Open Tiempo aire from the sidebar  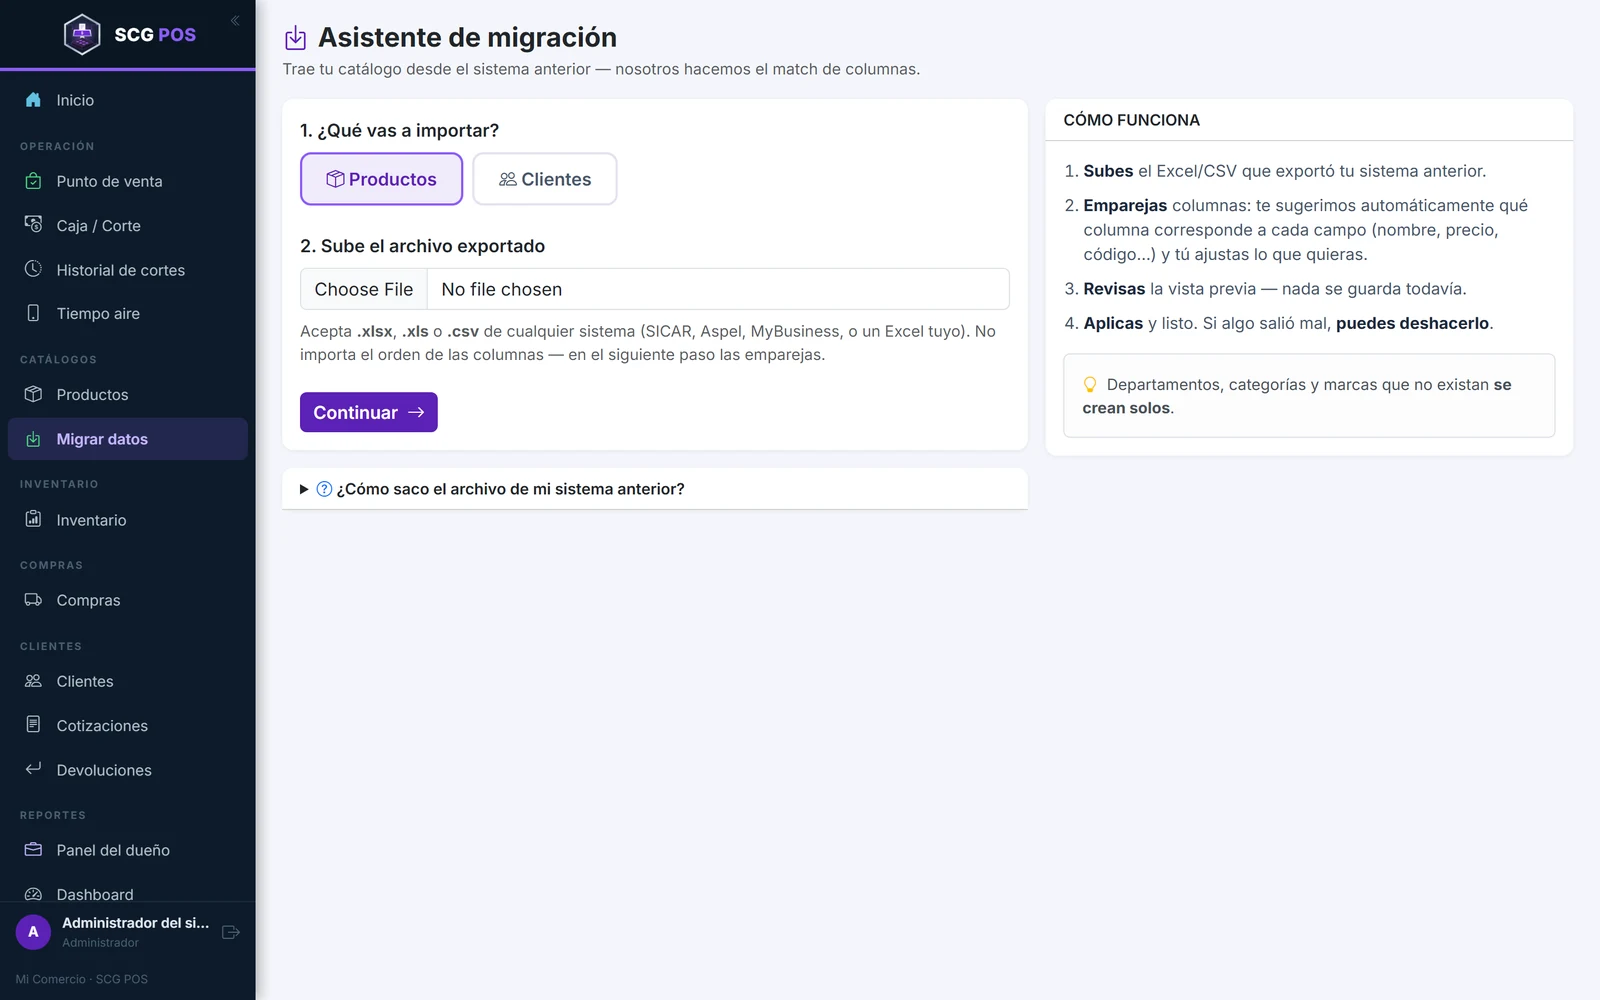(x=128, y=313)
